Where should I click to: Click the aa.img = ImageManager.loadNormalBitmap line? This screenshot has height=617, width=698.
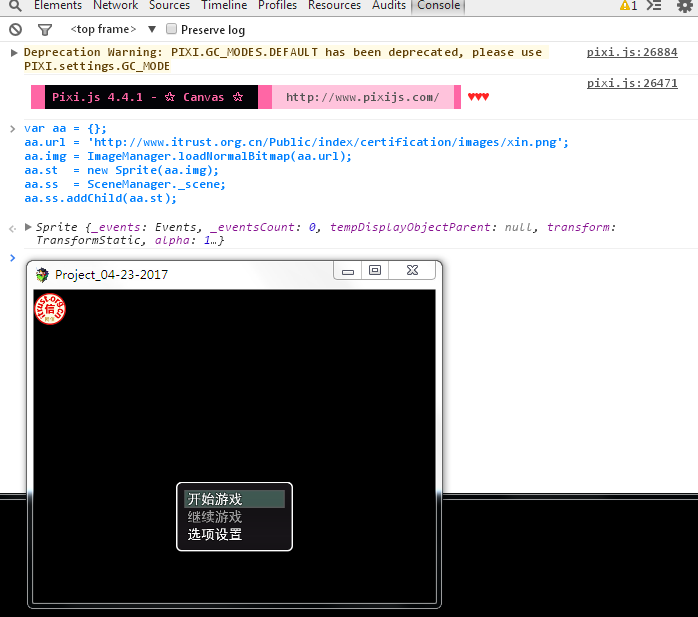[188, 156]
